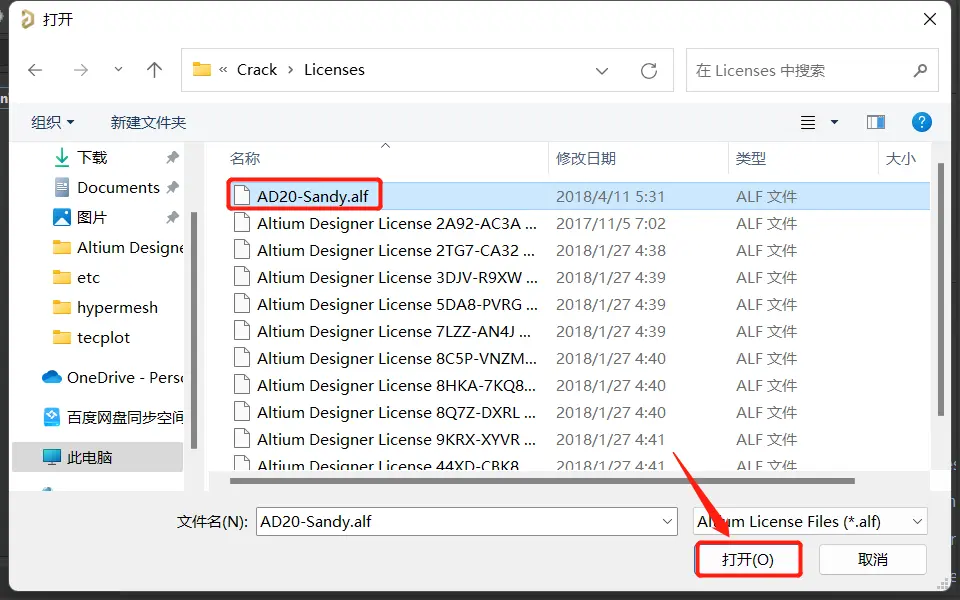
Task: Click file icon of License 9KRX-XYVR
Action: 242,438
